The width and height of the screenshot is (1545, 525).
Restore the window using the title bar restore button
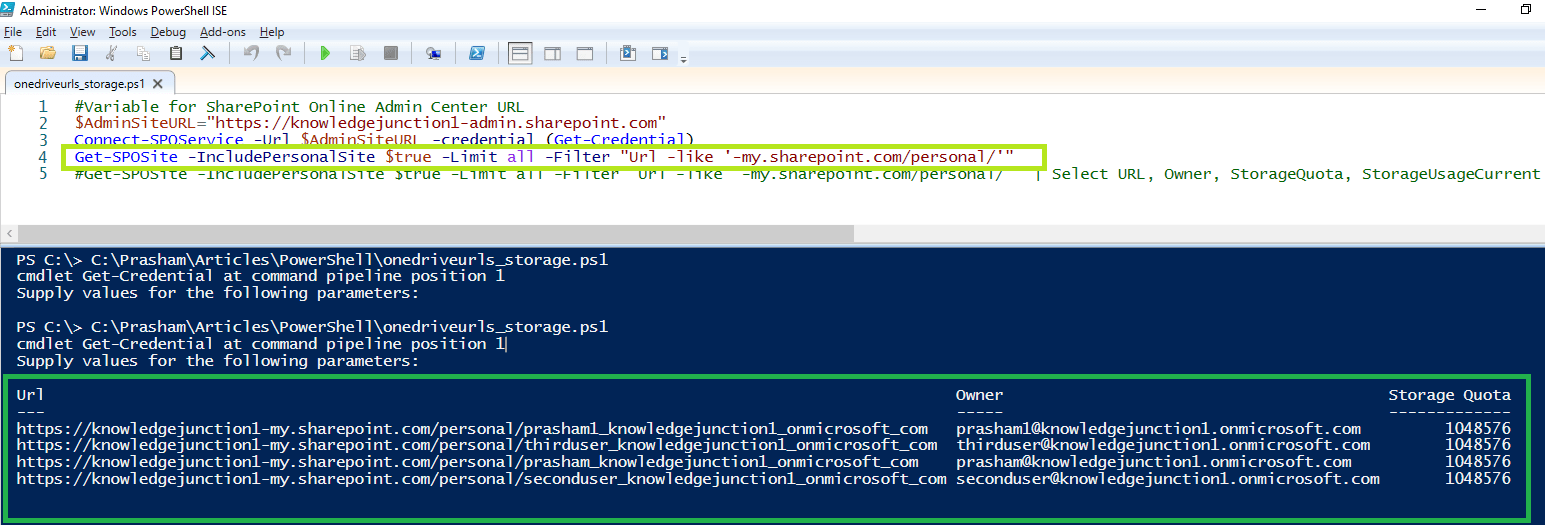pos(1526,9)
